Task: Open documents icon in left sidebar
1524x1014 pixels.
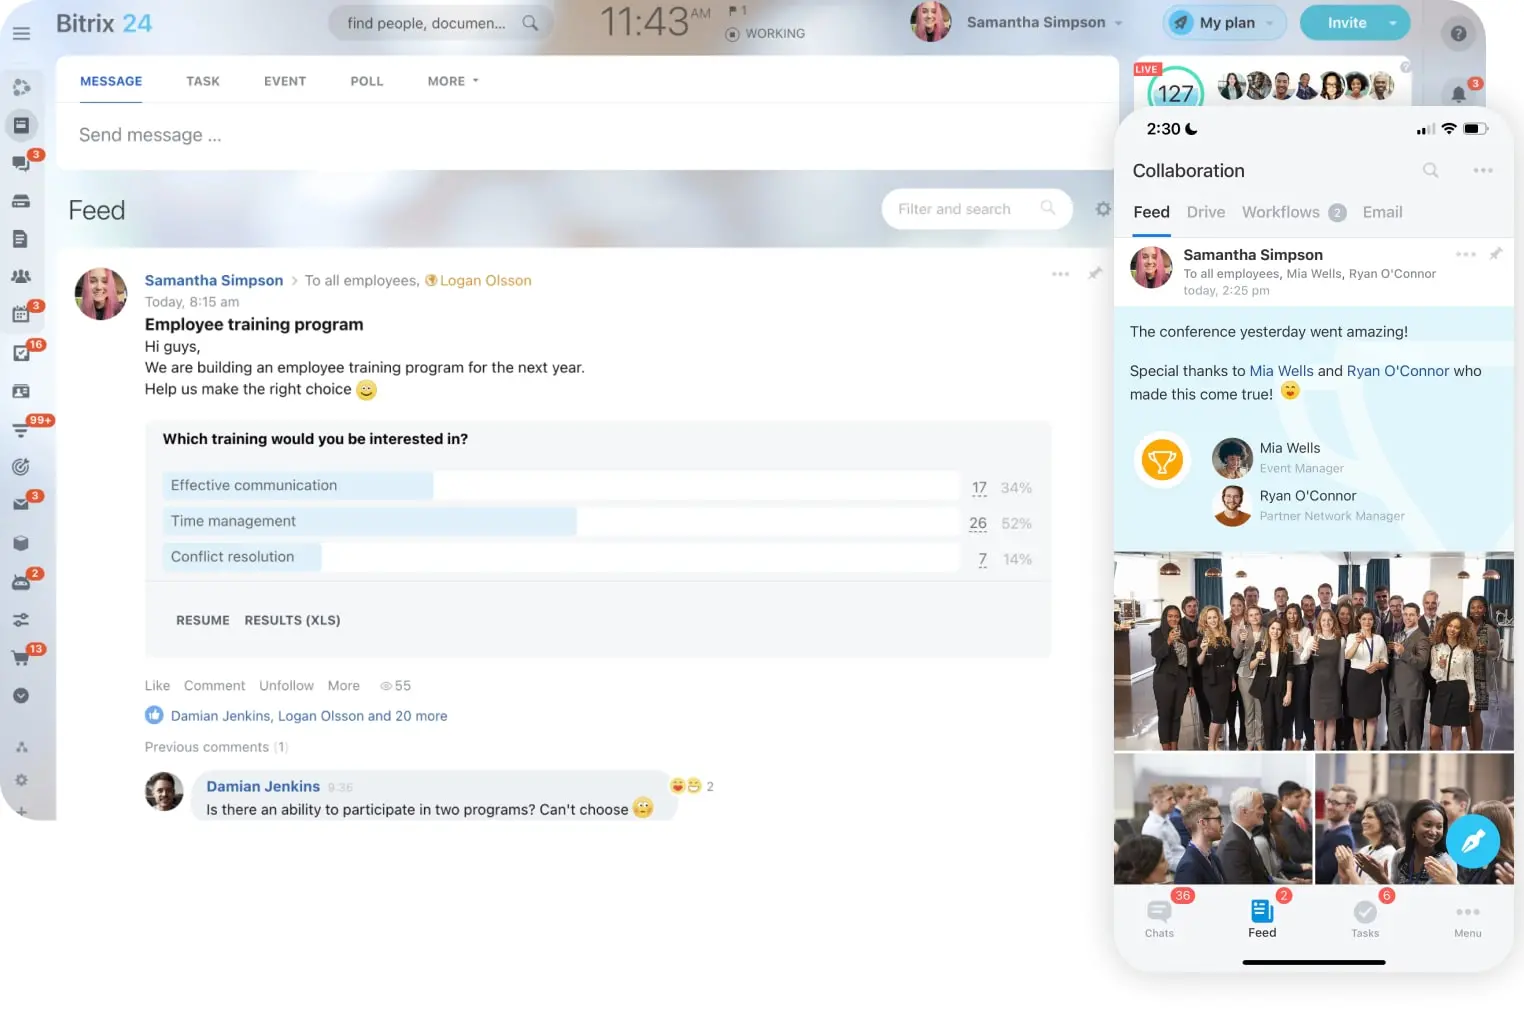Action: pos(21,239)
